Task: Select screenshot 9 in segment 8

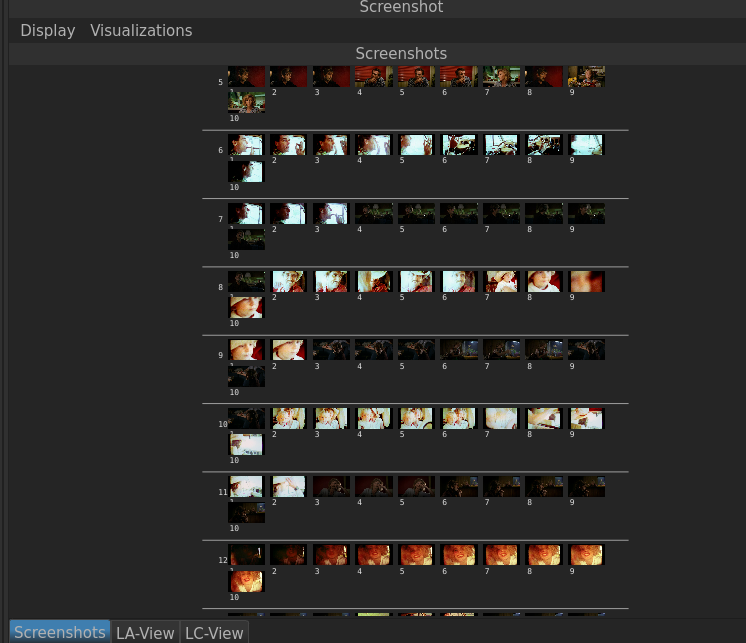Action: (587, 282)
